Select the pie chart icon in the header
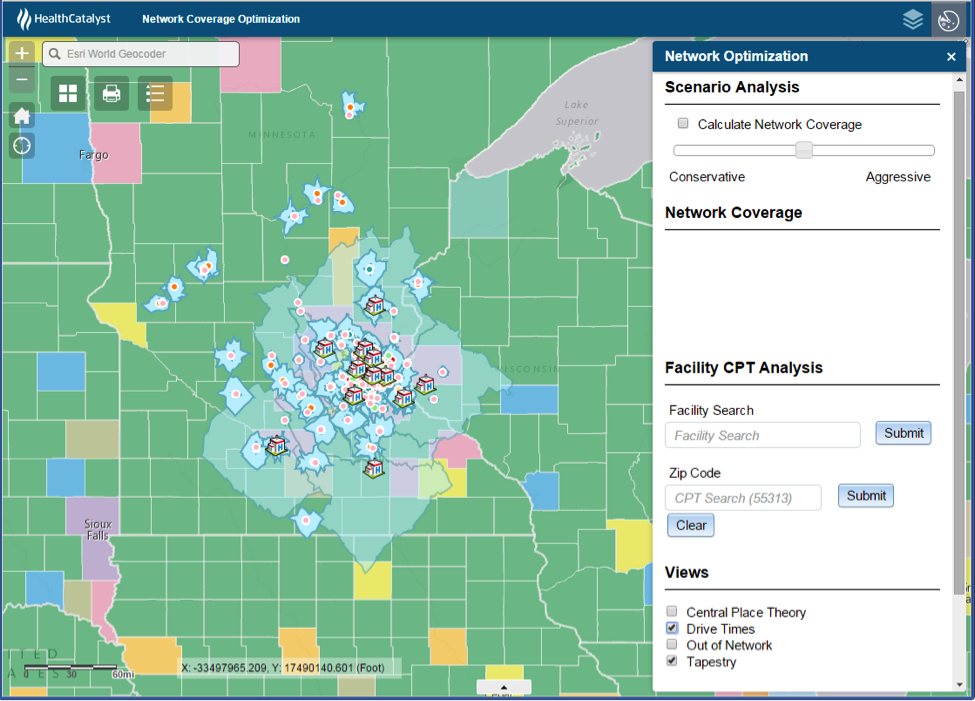This screenshot has height=701, width=975. (946, 18)
